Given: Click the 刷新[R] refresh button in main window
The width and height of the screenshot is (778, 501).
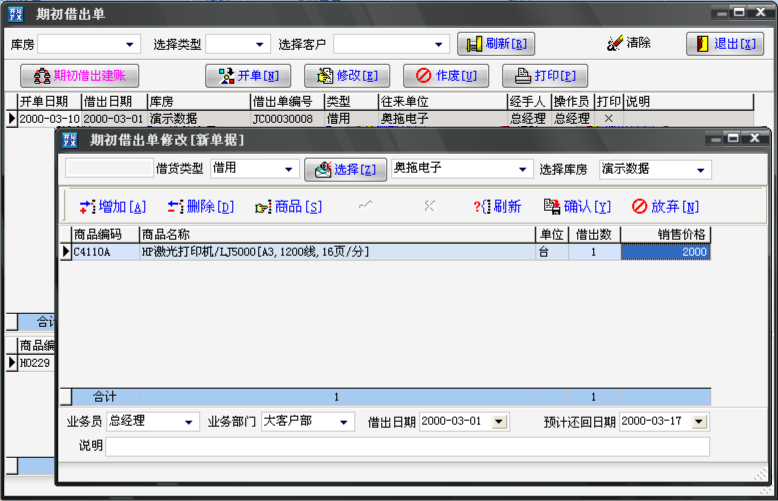Looking at the screenshot, I should point(495,44).
